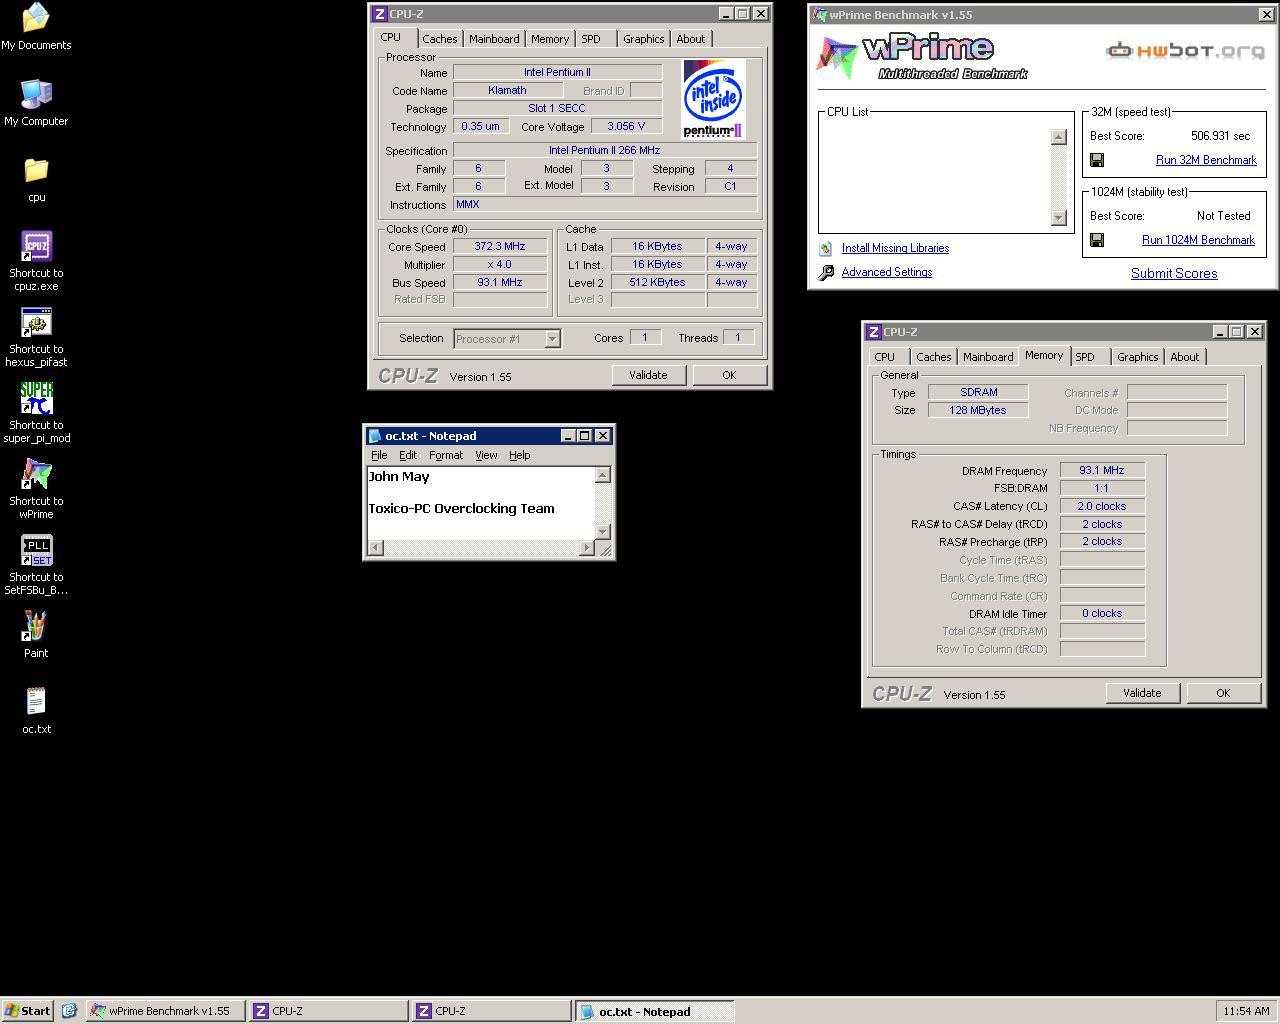The image size is (1280, 1024).
Task: Activate the first CPU-Z taskbar button
Action: pos(328,1011)
